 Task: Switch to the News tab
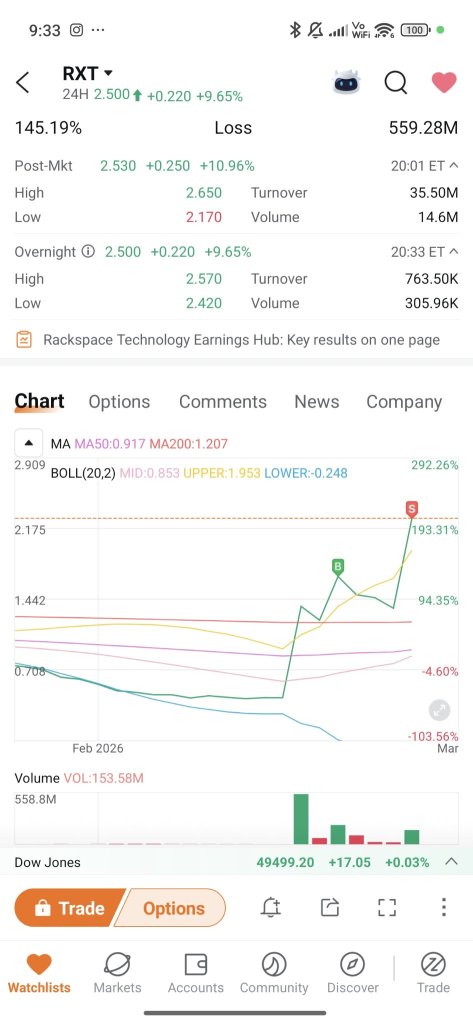pos(316,402)
